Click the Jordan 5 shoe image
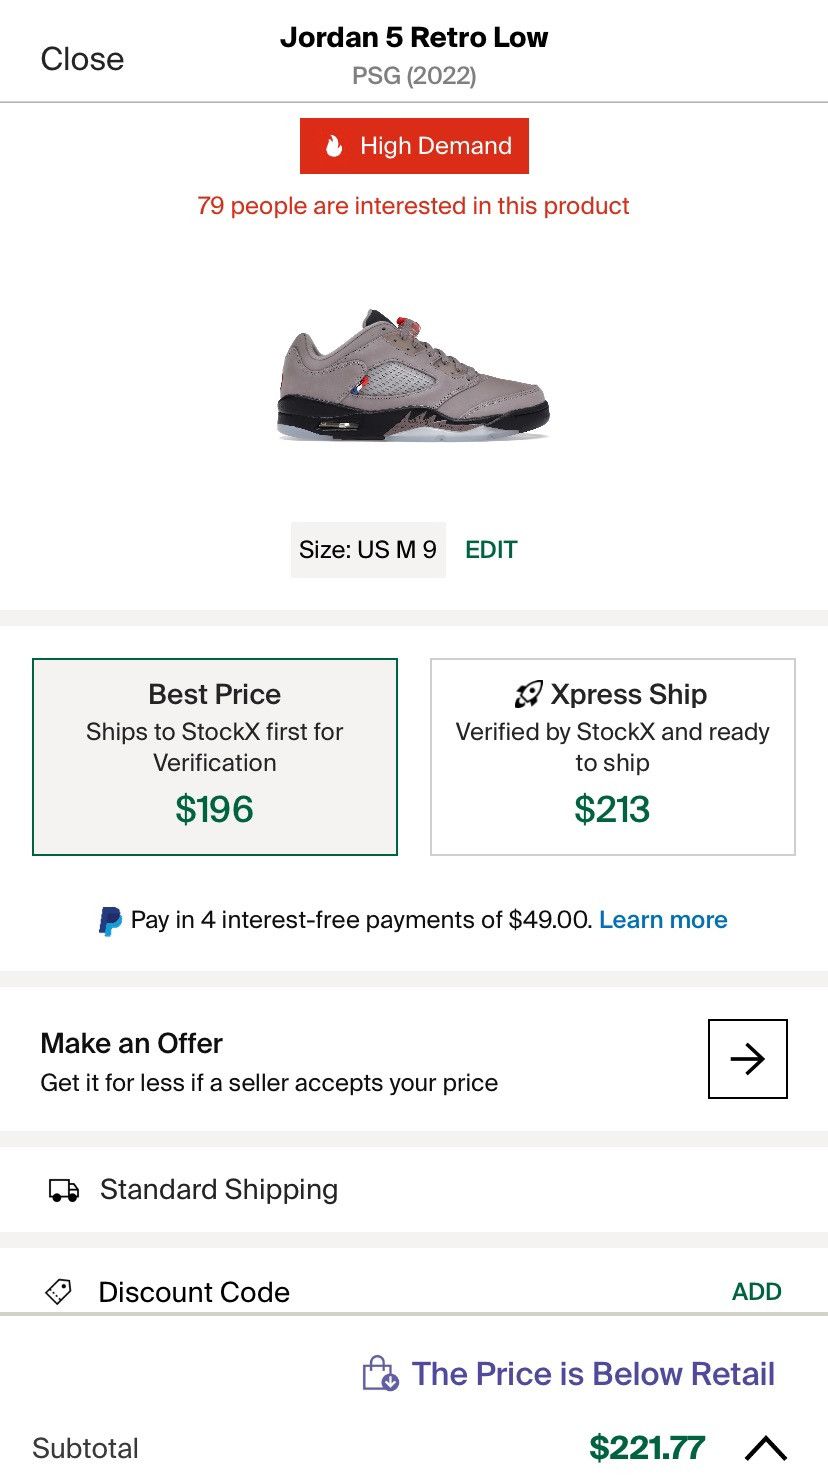The height and width of the screenshot is (1477, 828). tap(413, 375)
